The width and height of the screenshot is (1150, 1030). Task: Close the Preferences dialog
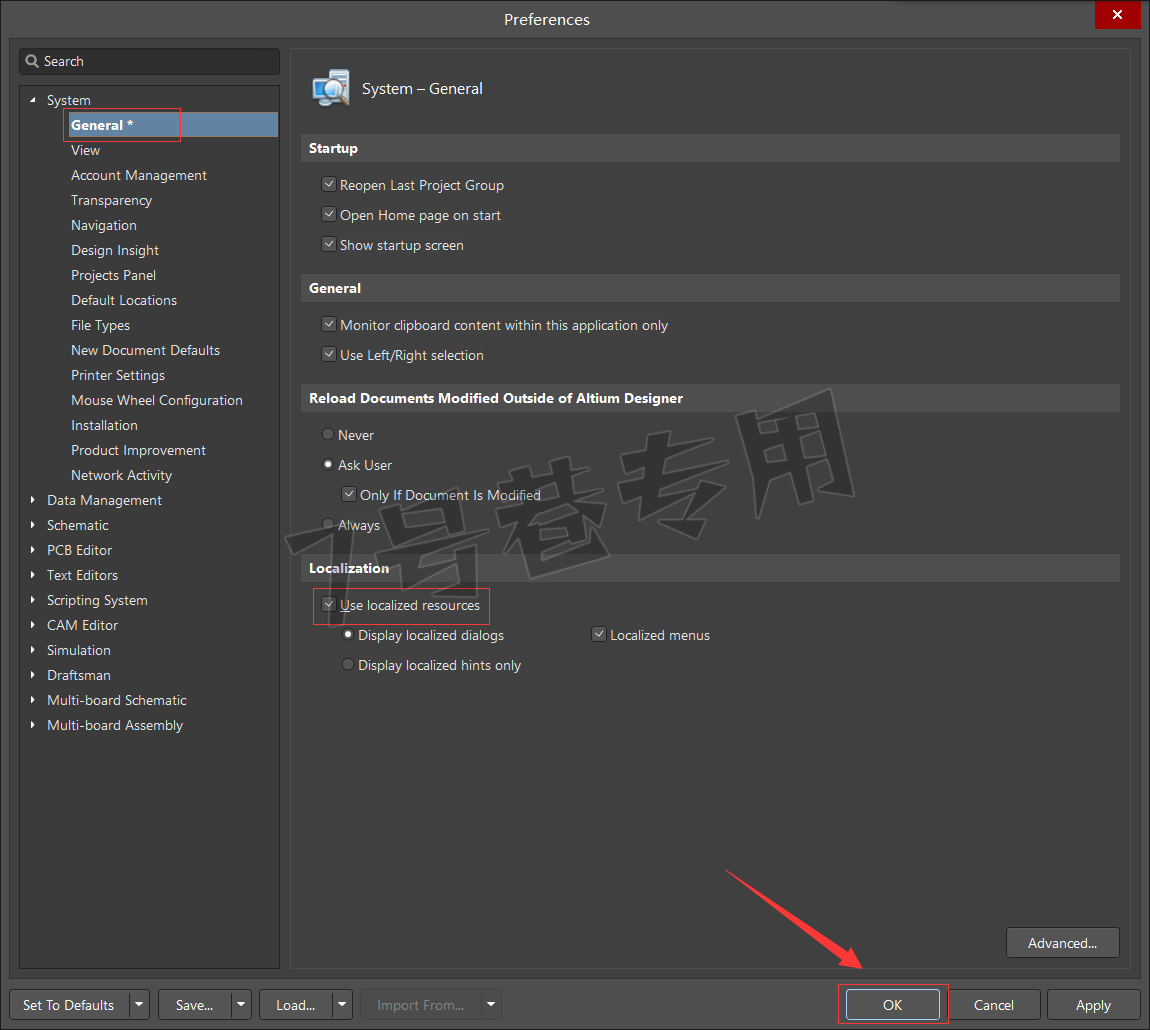coord(1117,15)
